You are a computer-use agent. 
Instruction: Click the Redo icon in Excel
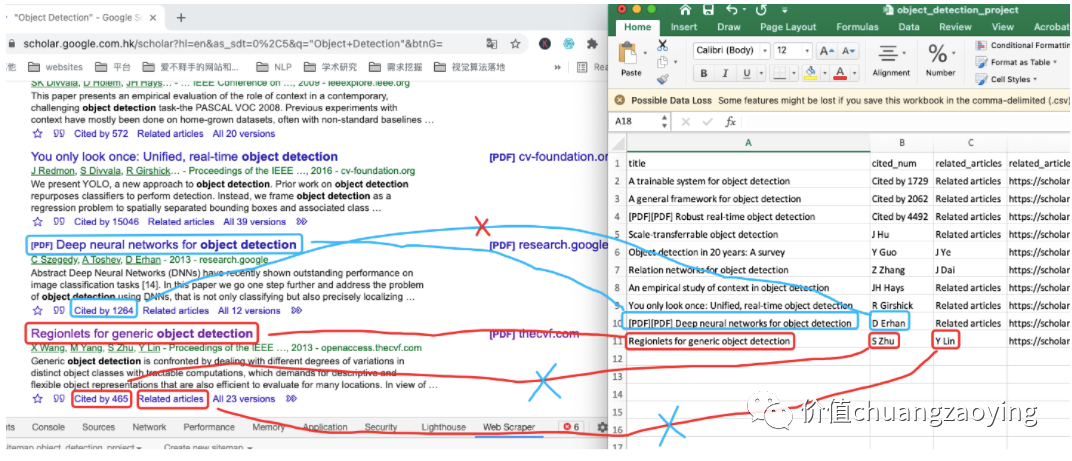pyautogui.click(x=761, y=10)
